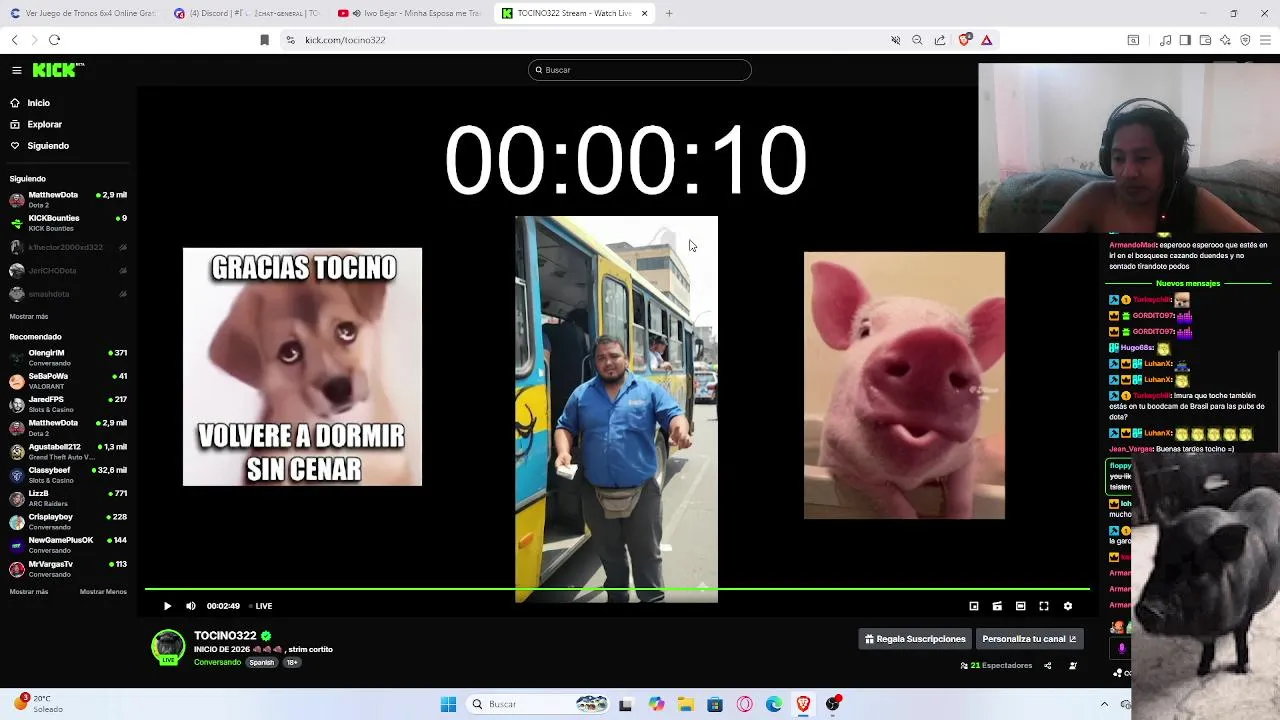
Task: Click the zoom out magnifier icon
Action: tap(917, 40)
